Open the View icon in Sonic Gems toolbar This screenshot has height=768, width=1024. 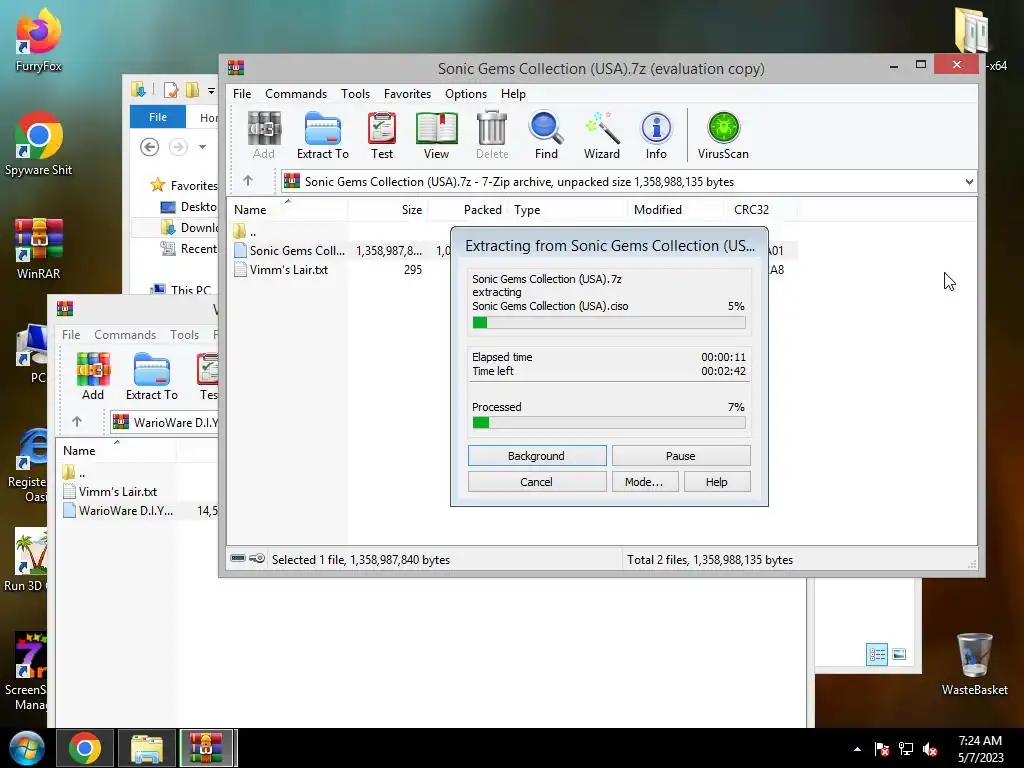(x=436, y=135)
